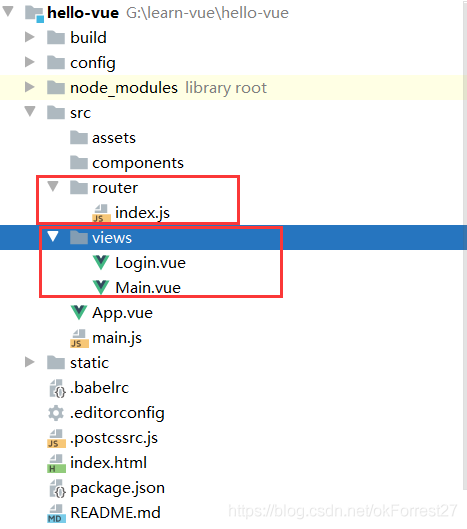Viewport: 467px width, 529px height.
Task: Click the Vue icon beside Main.vue
Action: [101, 287]
